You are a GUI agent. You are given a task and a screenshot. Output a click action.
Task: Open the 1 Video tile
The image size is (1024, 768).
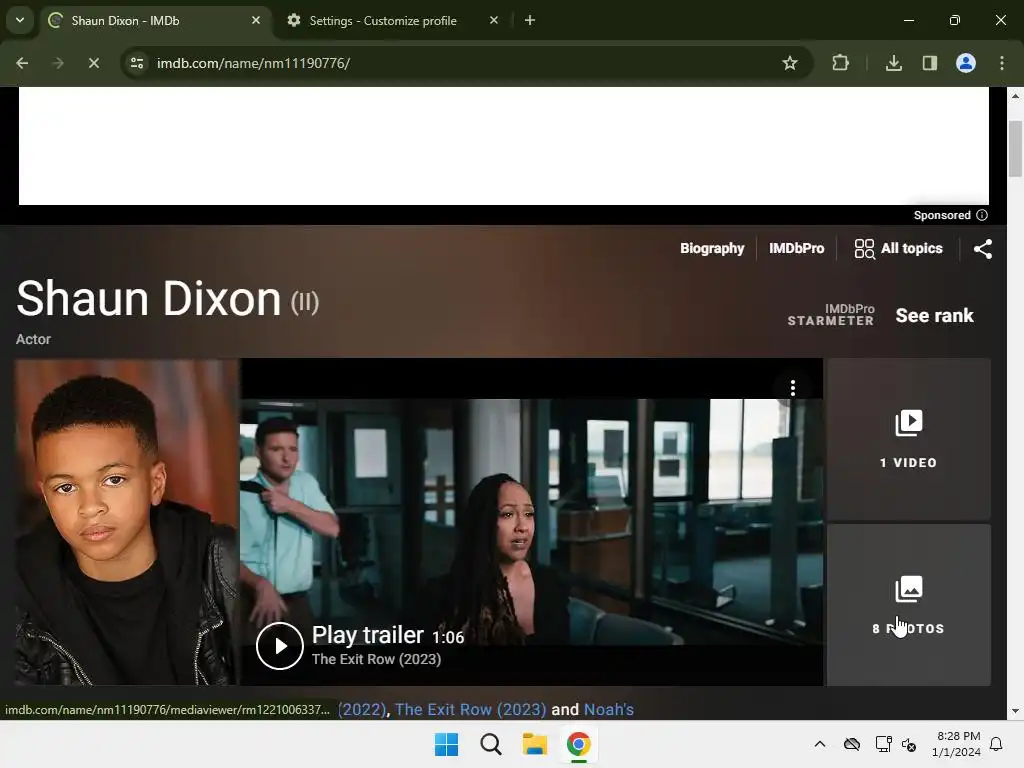click(x=908, y=439)
